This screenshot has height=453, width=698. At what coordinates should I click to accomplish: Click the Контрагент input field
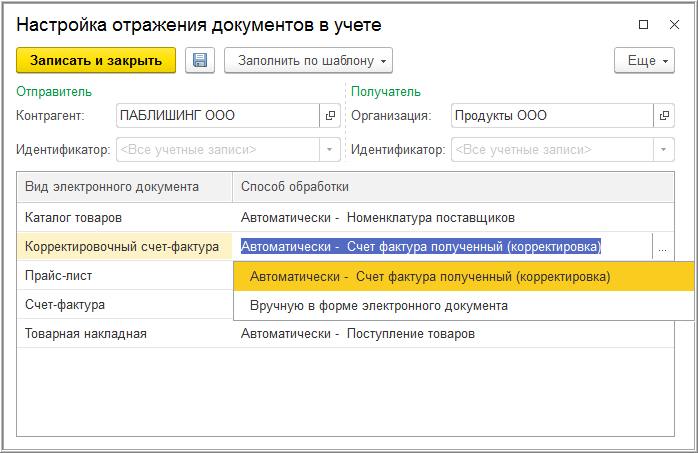[x=217, y=115]
